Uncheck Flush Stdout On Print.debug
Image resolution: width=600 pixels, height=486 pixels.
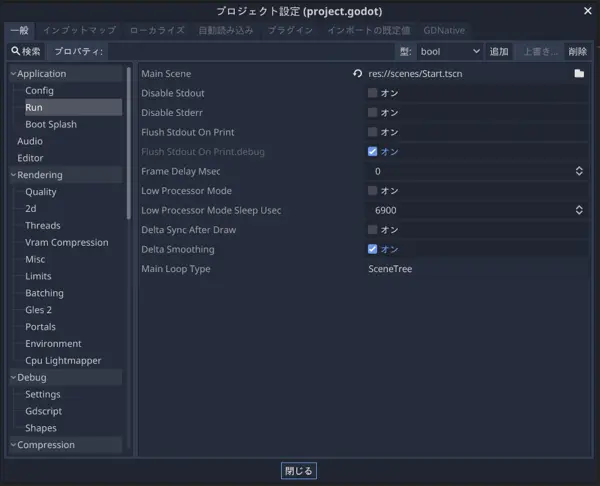[x=372, y=152]
